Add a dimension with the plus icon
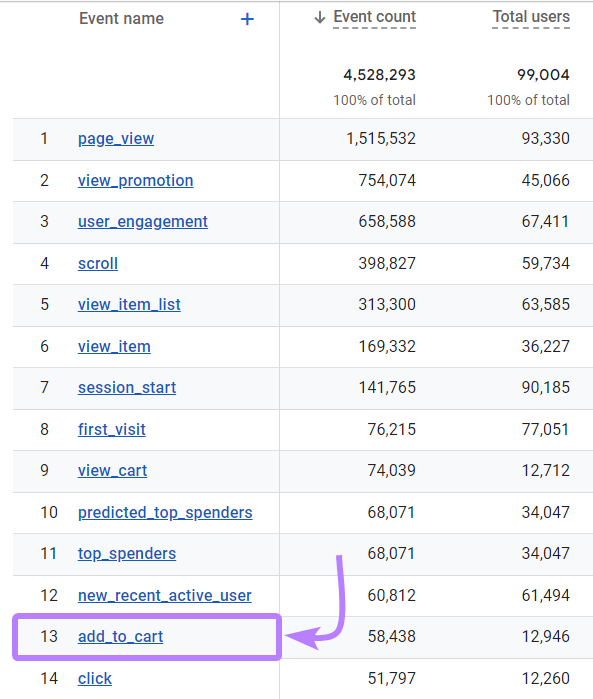Screen dimensions: 593x699 tap(247, 19)
